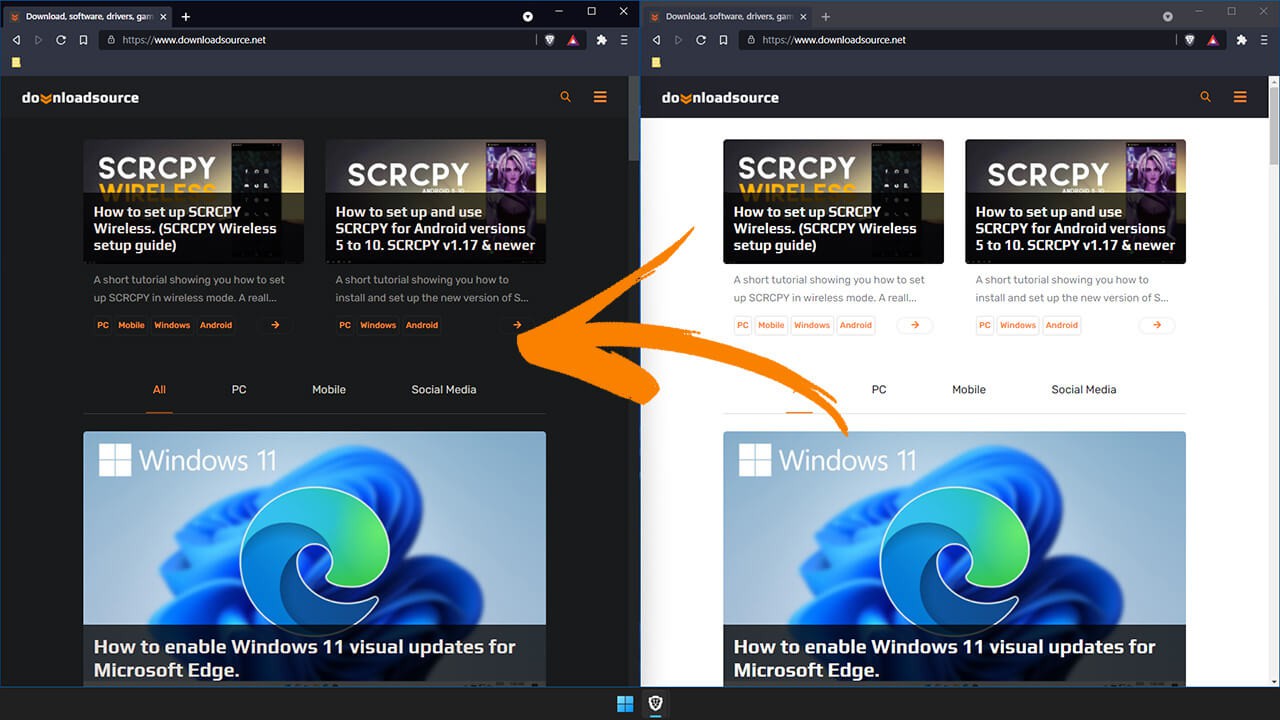Open Brave main menu in left window
The image size is (1280, 720).
pyautogui.click(x=624, y=40)
